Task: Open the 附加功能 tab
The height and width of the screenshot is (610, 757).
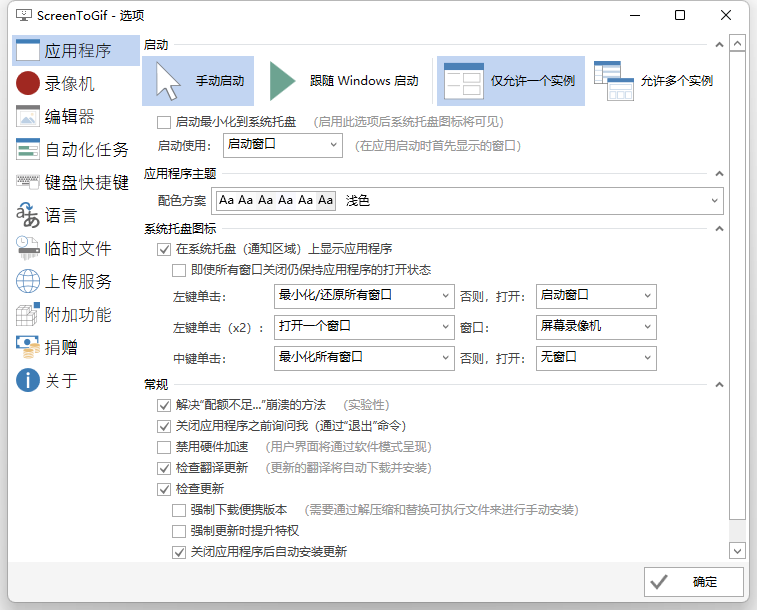Action: pos(76,314)
